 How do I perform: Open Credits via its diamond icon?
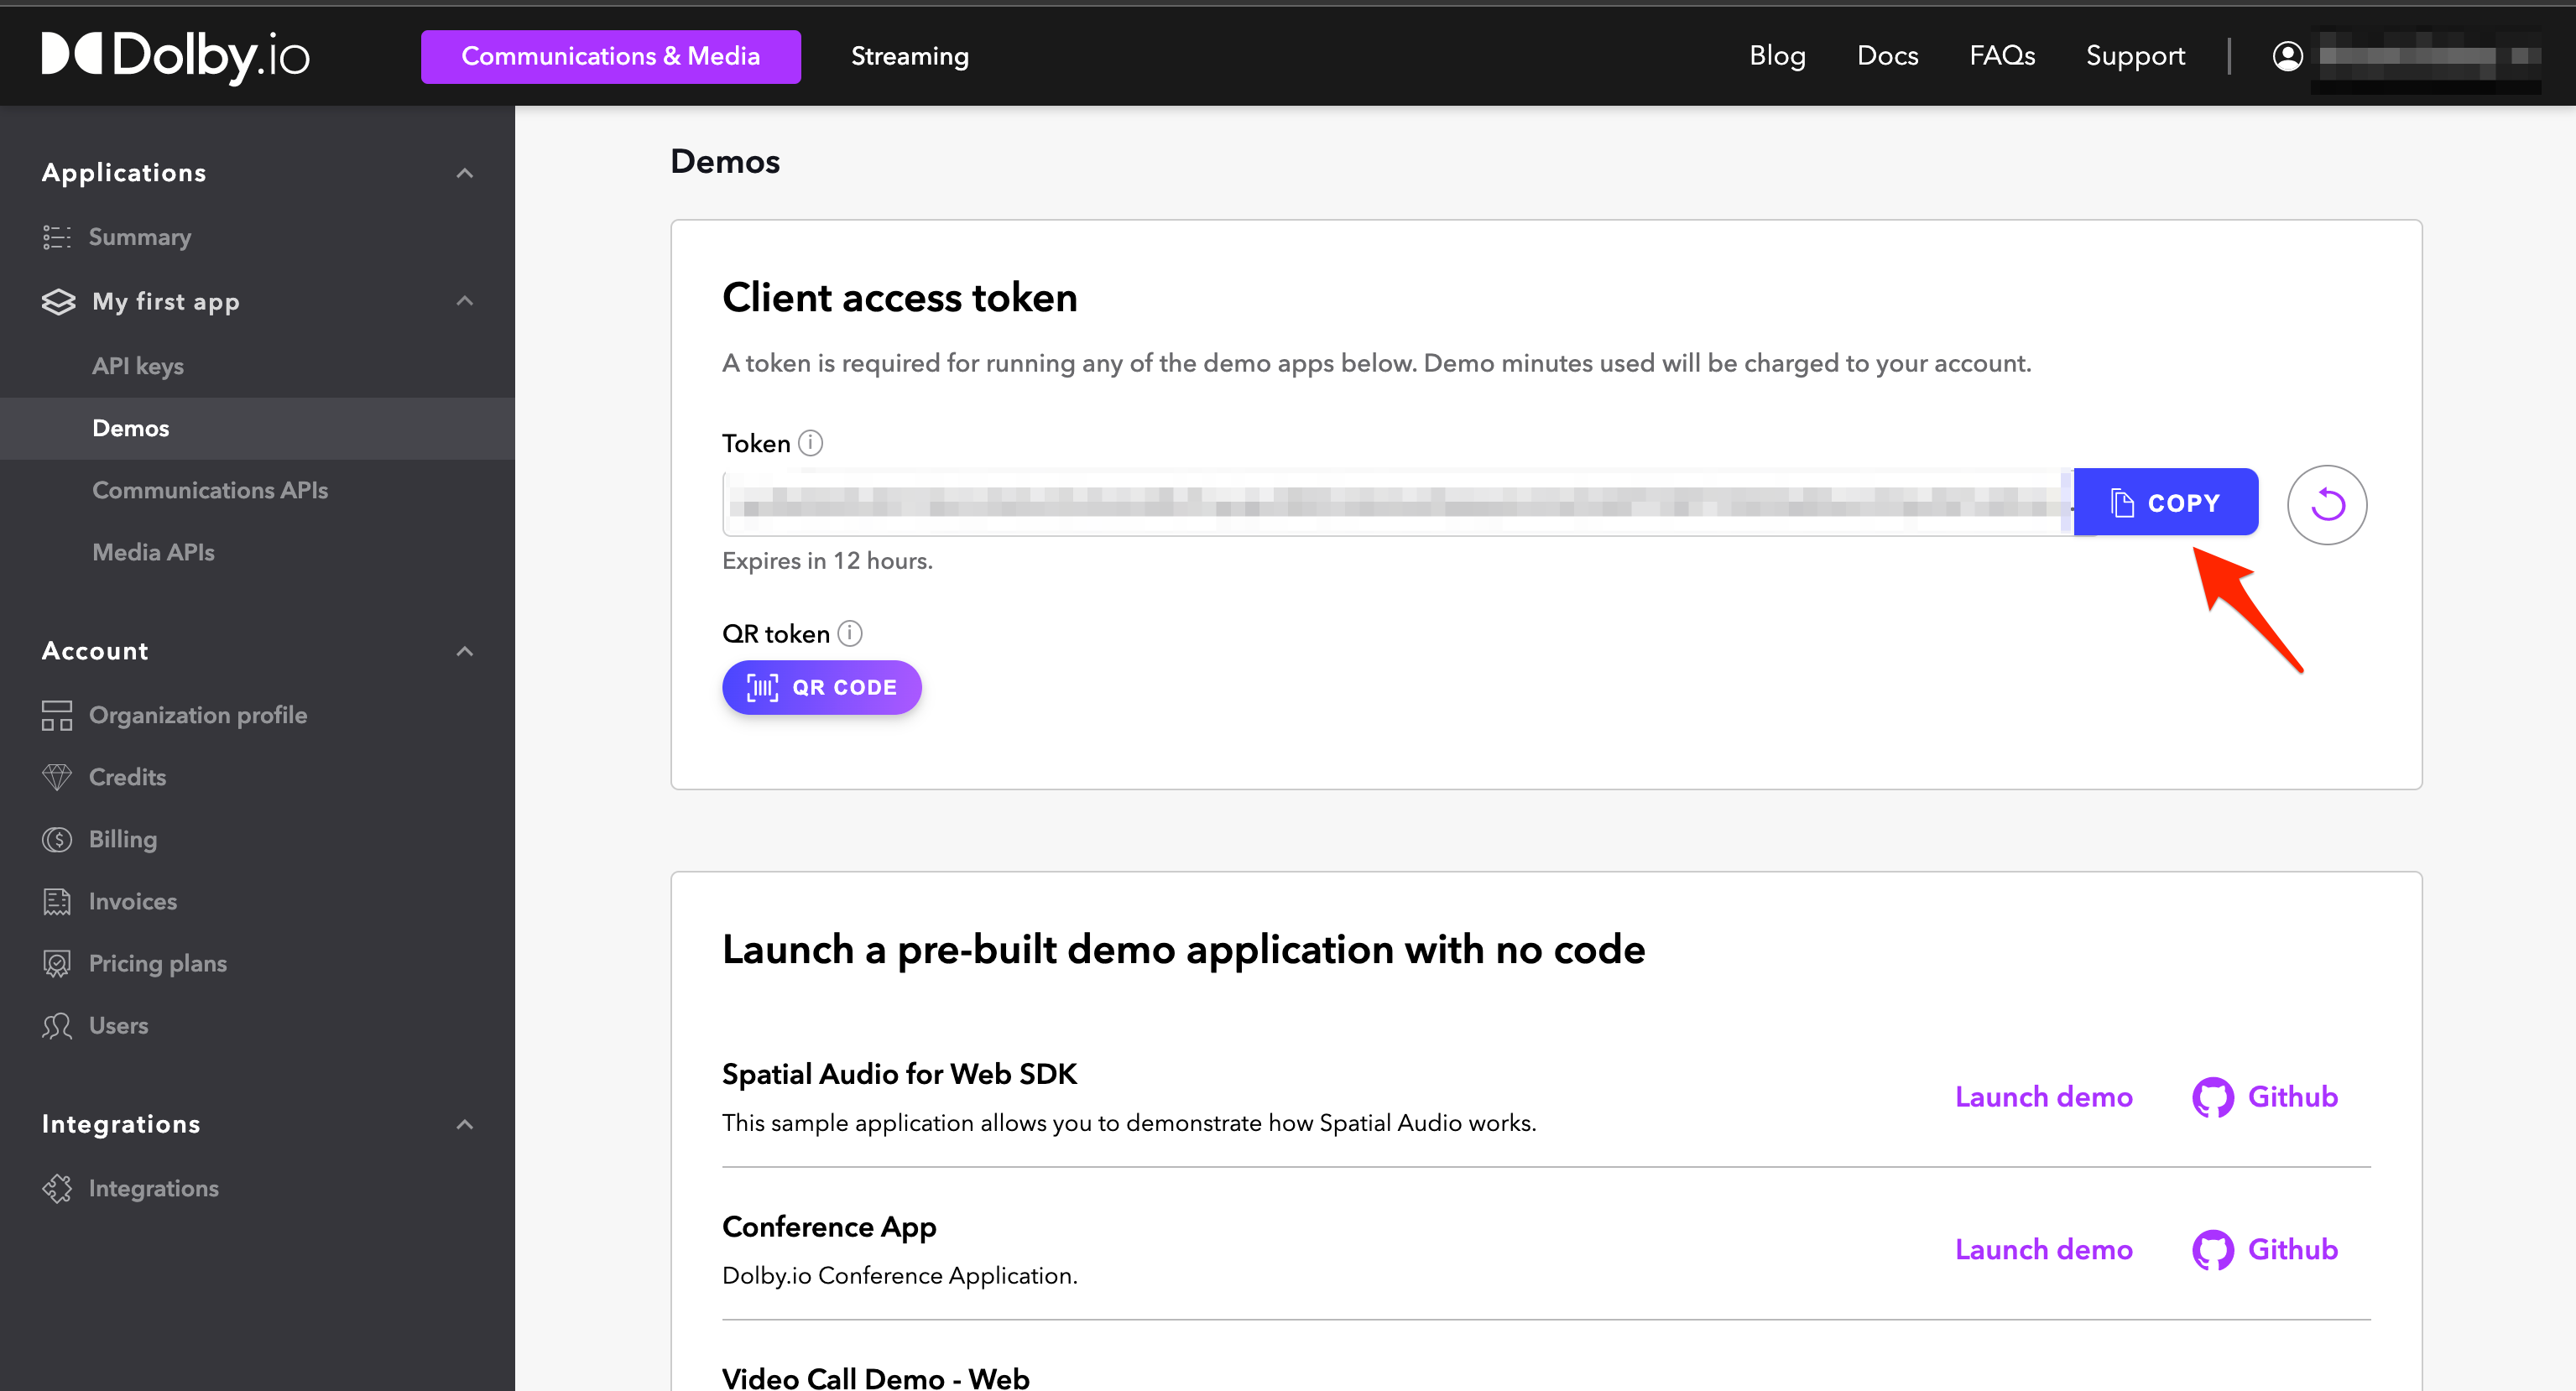(x=57, y=777)
